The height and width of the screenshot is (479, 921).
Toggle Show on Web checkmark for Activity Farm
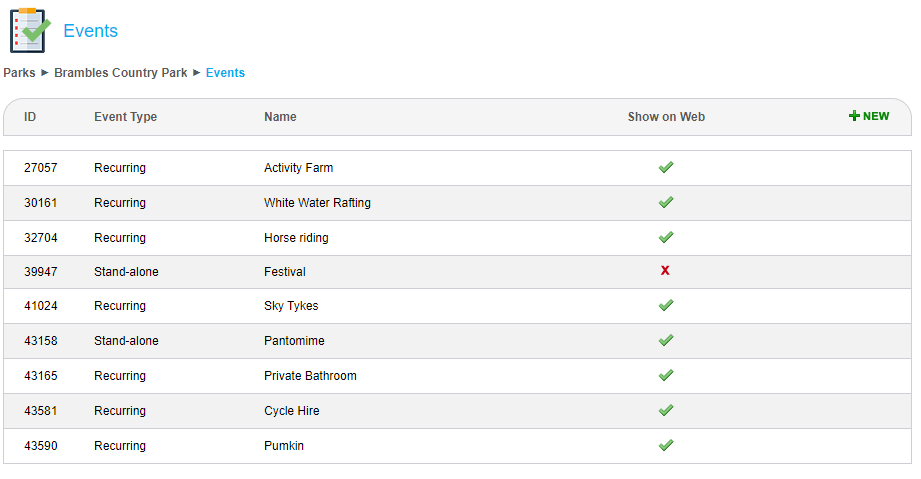click(x=666, y=167)
